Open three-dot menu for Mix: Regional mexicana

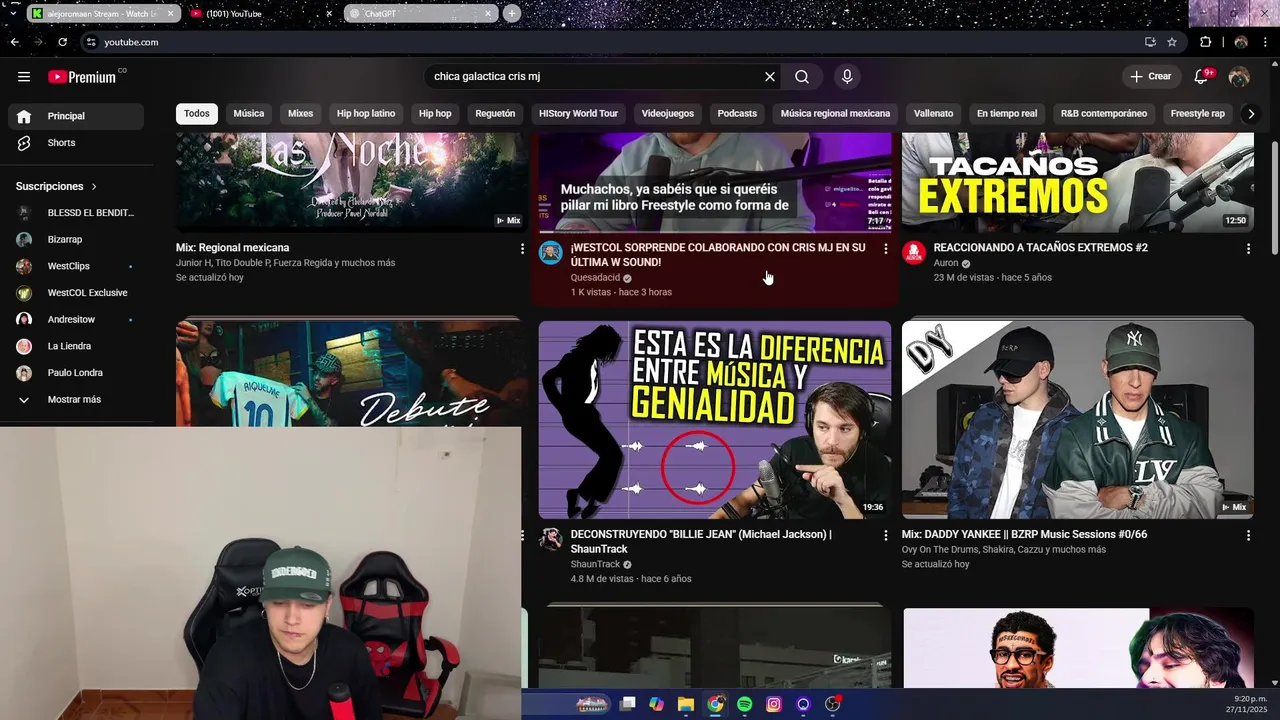pos(522,248)
